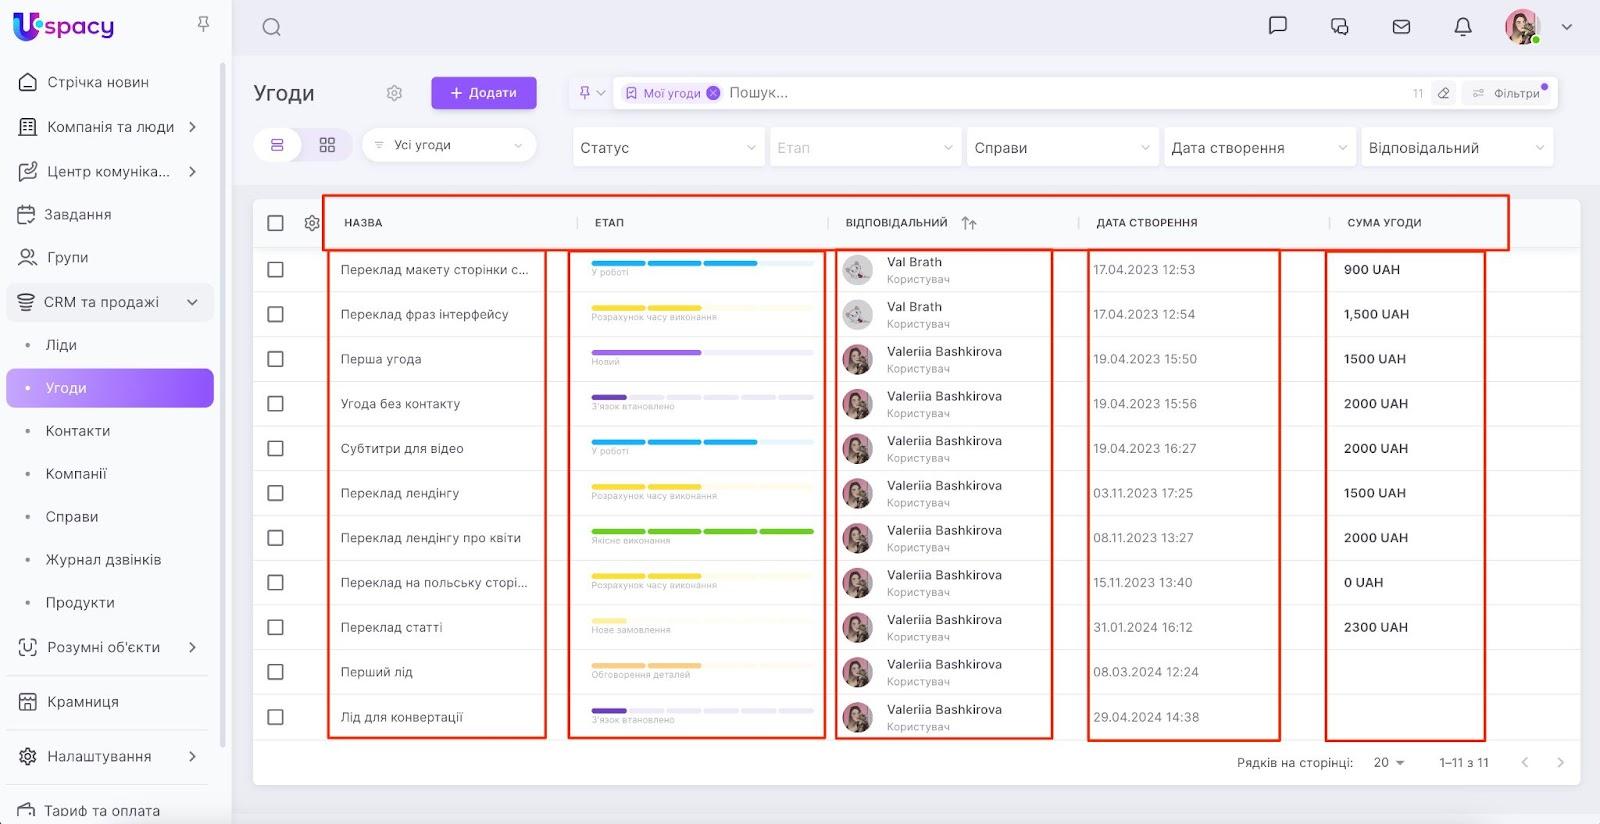Switch to kanban grid view icon
The width and height of the screenshot is (1600, 824).
pyautogui.click(x=327, y=145)
